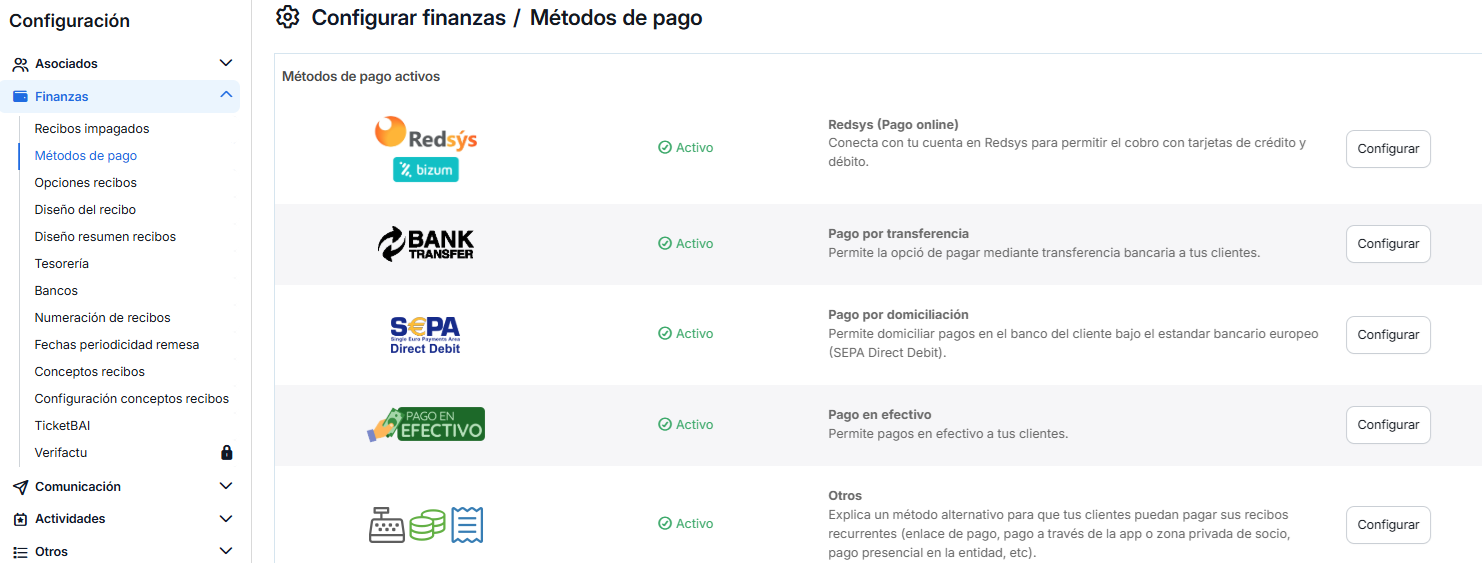The width and height of the screenshot is (1482, 563).
Task: Click the Activo check icon for Otros method
Action: click(665, 524)
